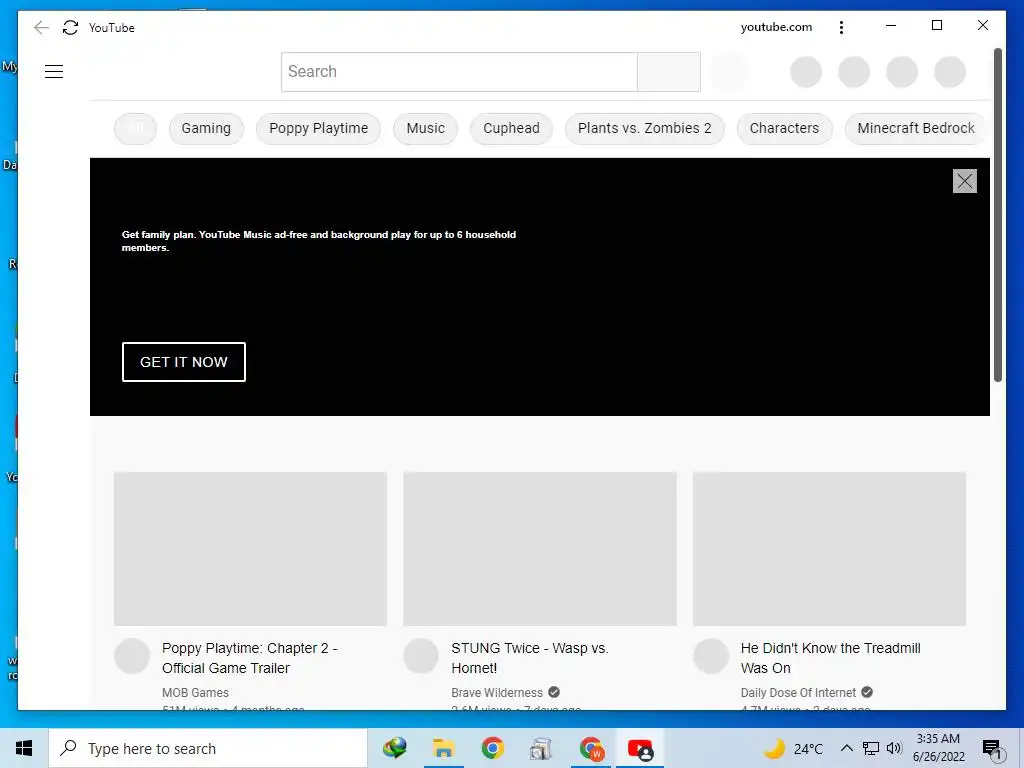
Task: Click Brave Wilderness channel avatar
Action: [421, 656]
